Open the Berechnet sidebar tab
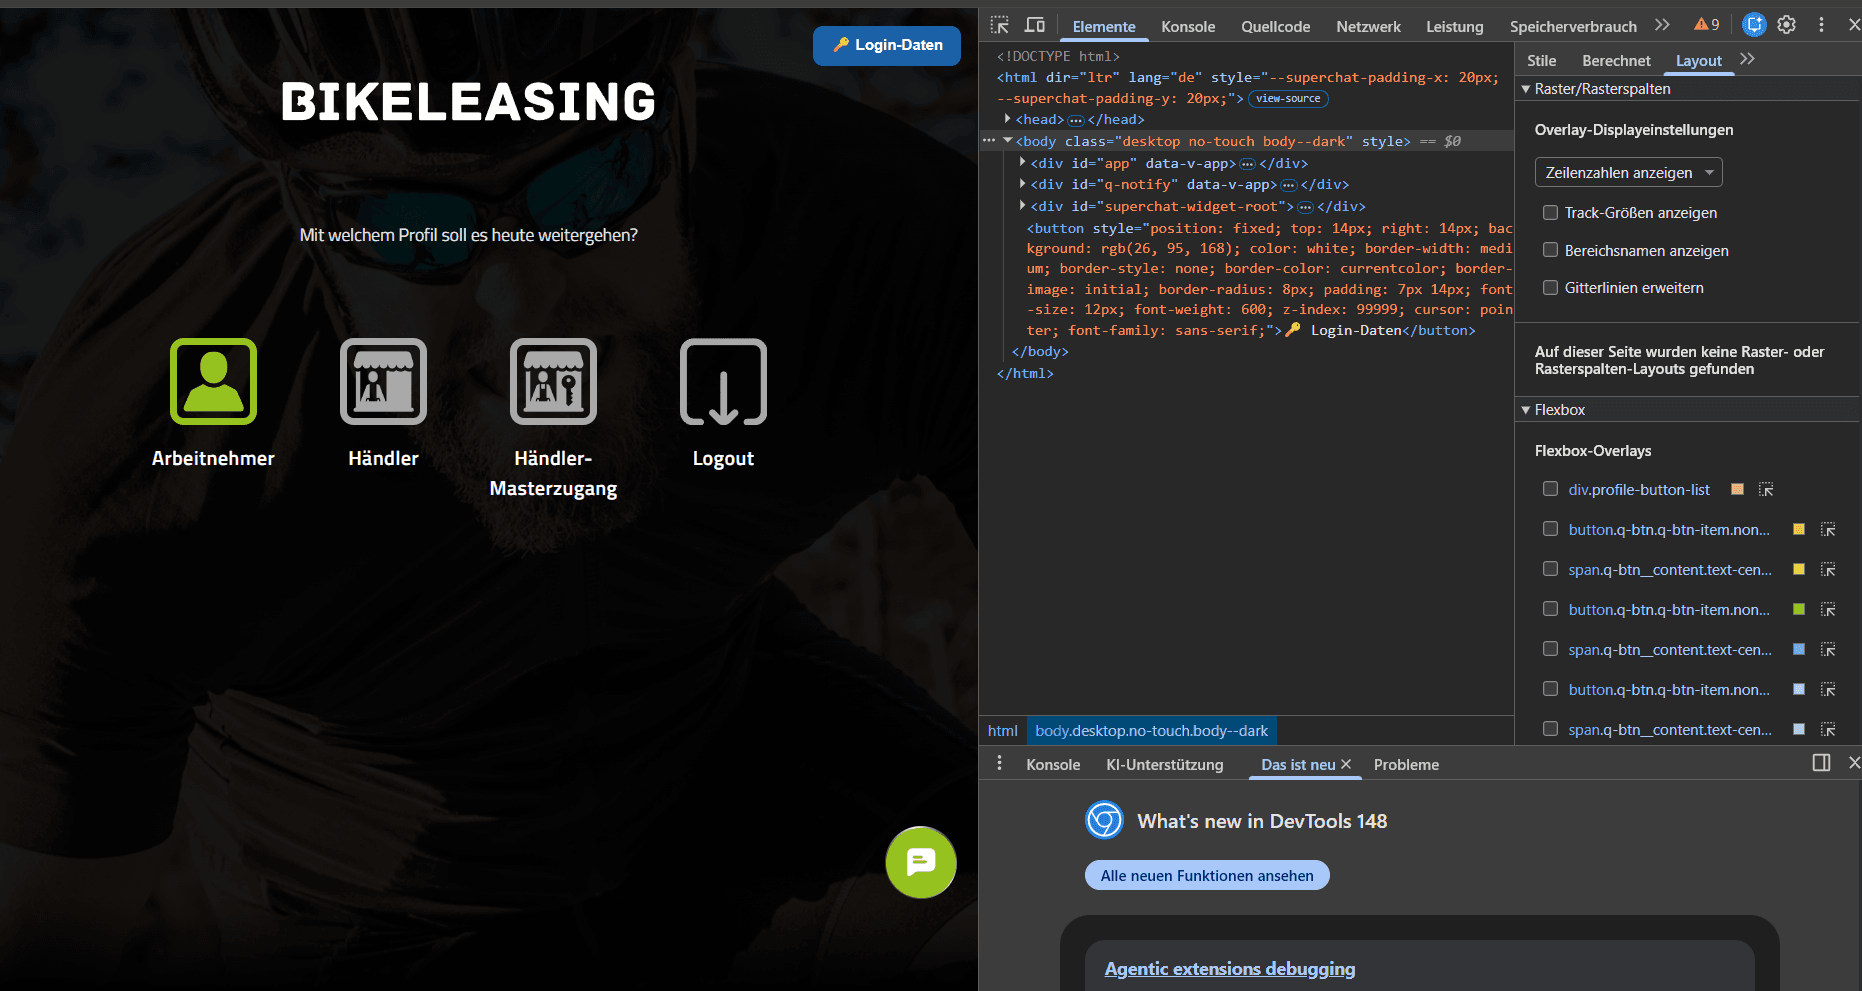This screenshot has height=991, width=1862. coord(1616,61)
